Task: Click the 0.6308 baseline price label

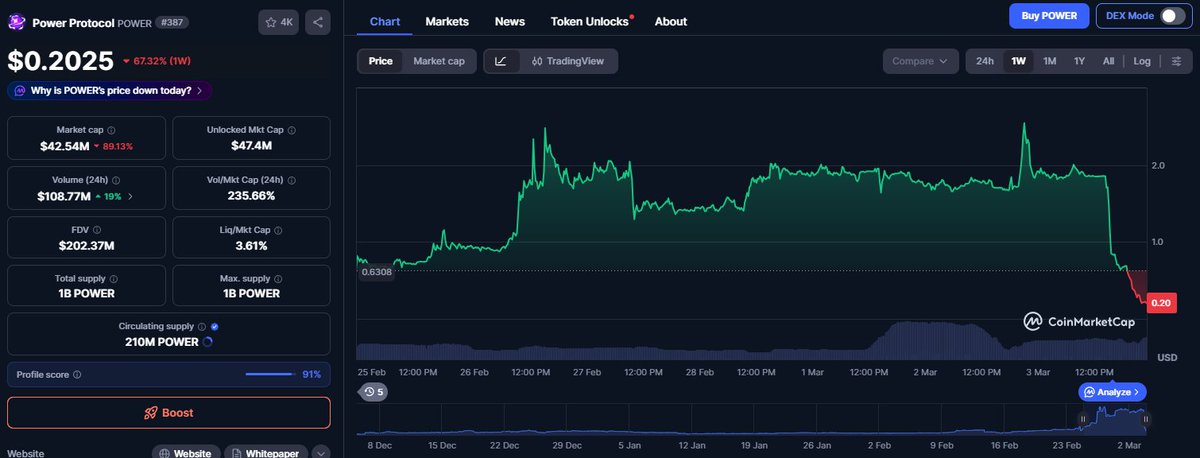Action: tap(376, 271)
